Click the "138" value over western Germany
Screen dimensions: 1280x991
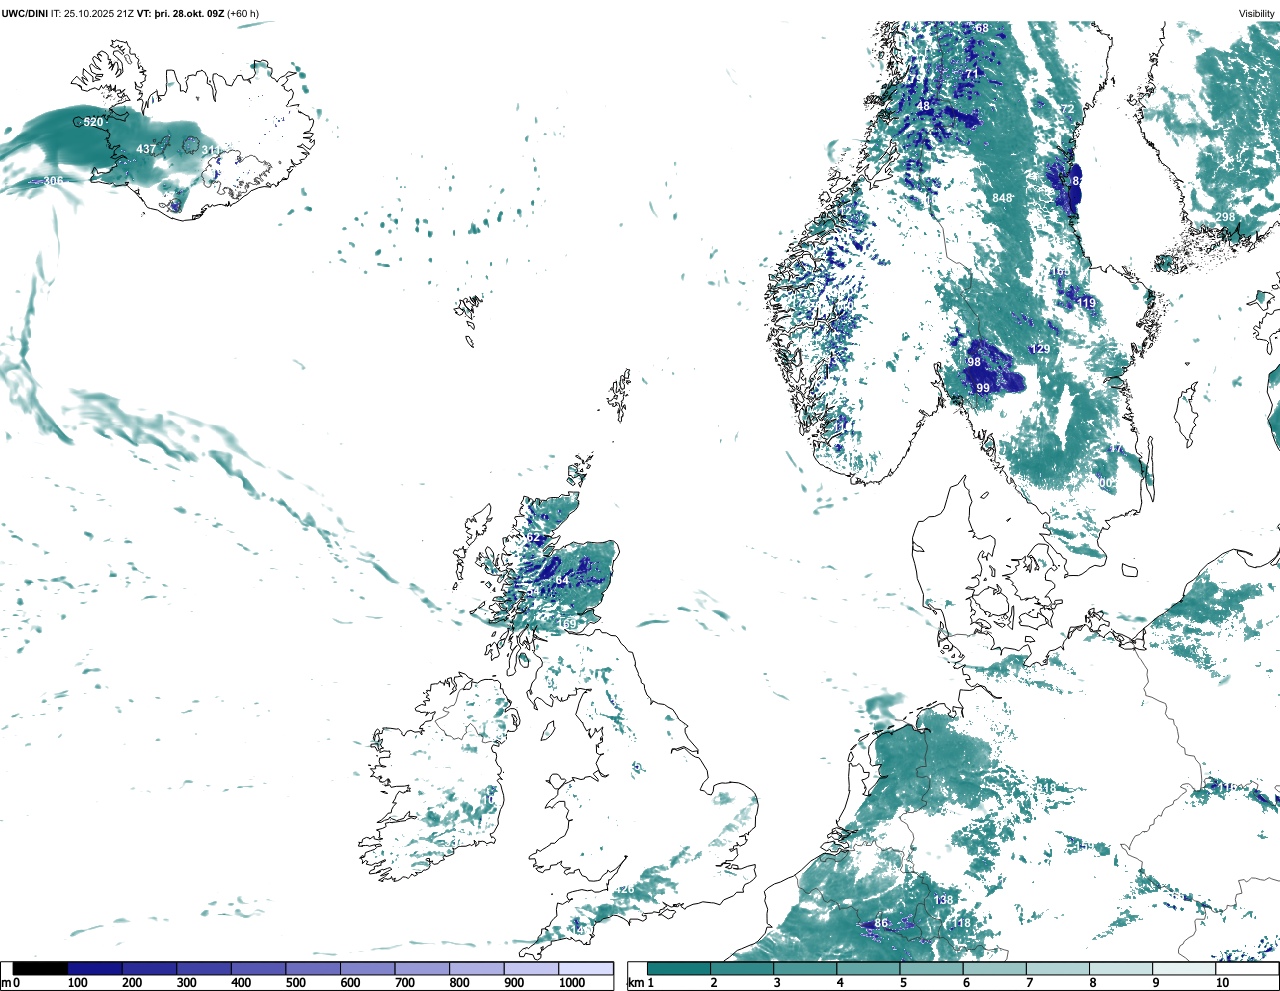pos(944,900)
